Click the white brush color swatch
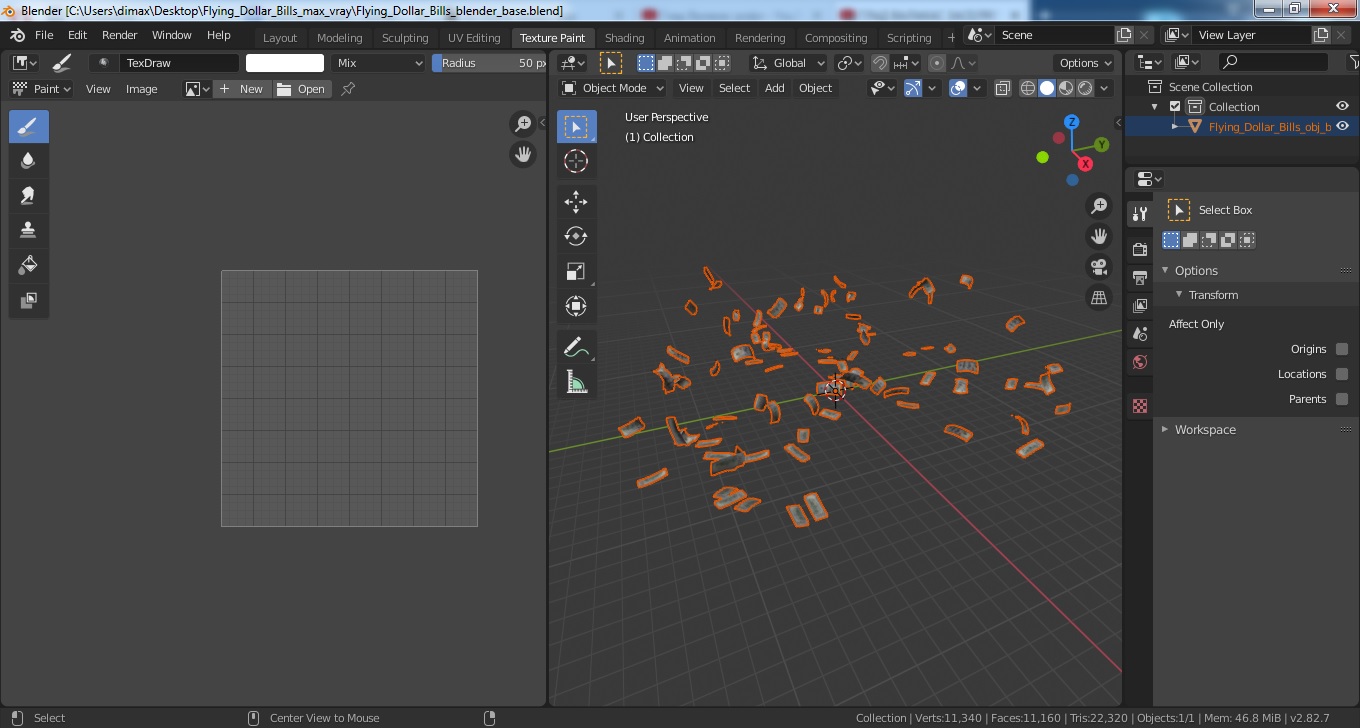The width and height of the screenshot is (1360, 728). 285,63
